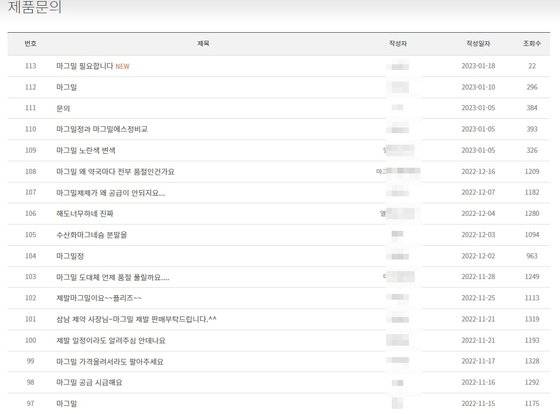
Task: Click the '조회수' column header
Action: coord(532,44)
